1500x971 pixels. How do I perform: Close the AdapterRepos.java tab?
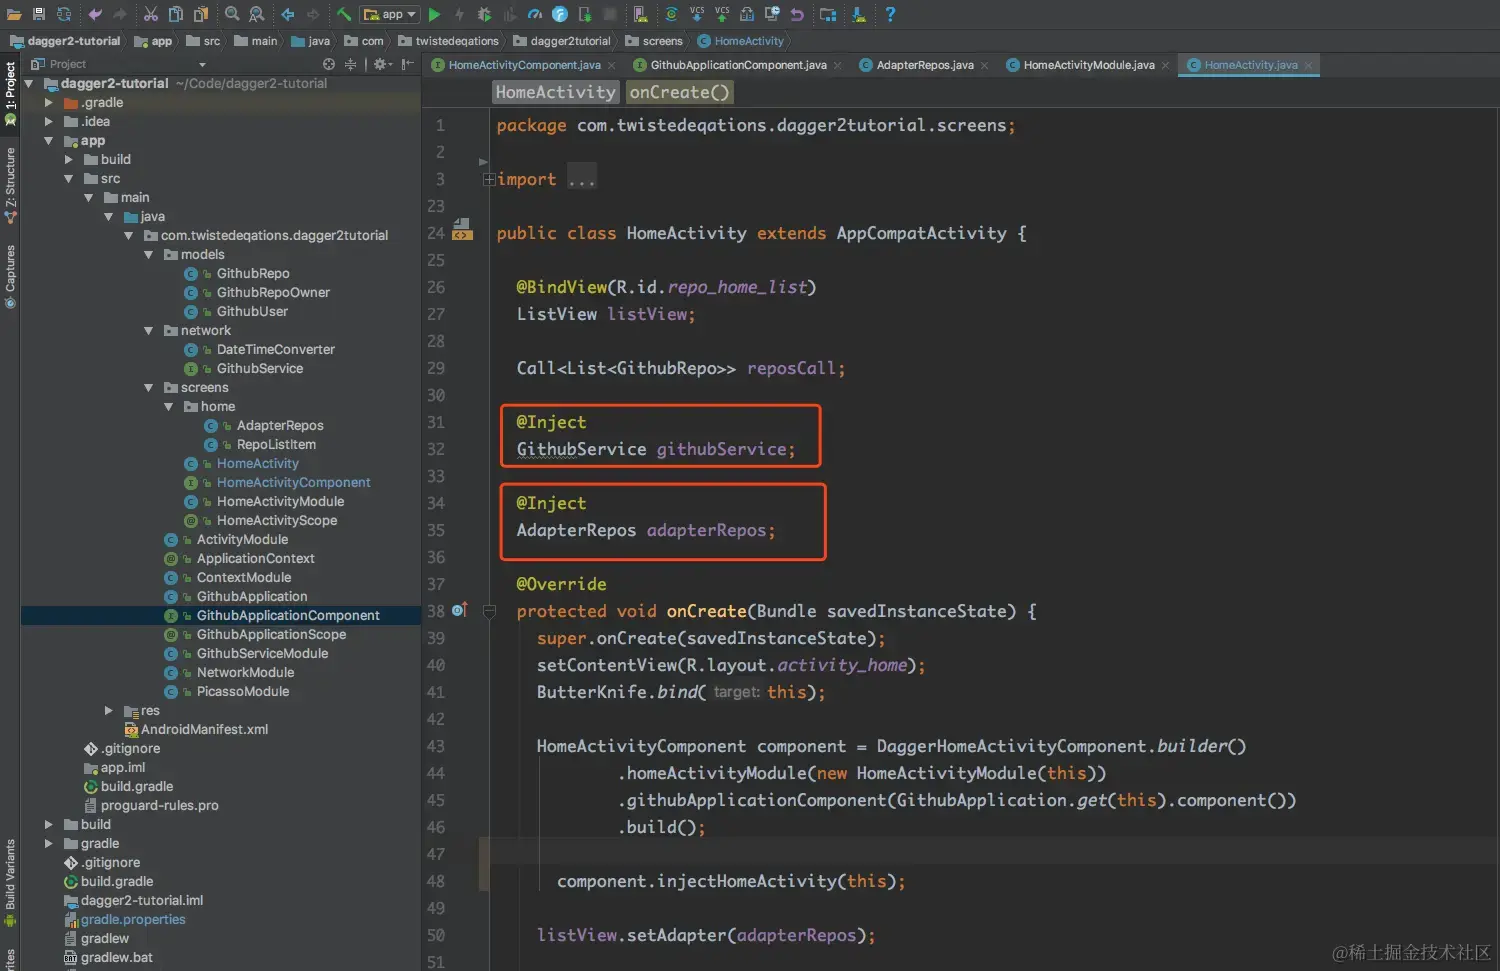984,66
